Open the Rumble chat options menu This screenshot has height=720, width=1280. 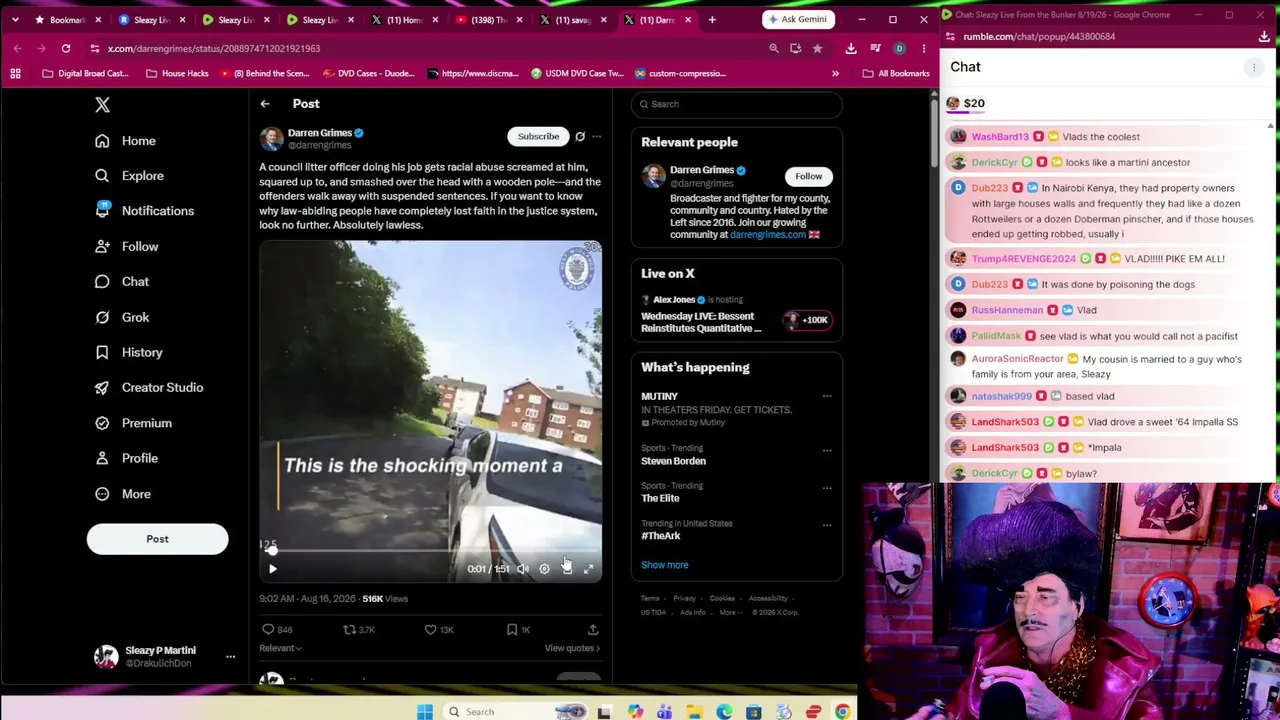[x=1253, y=67]
